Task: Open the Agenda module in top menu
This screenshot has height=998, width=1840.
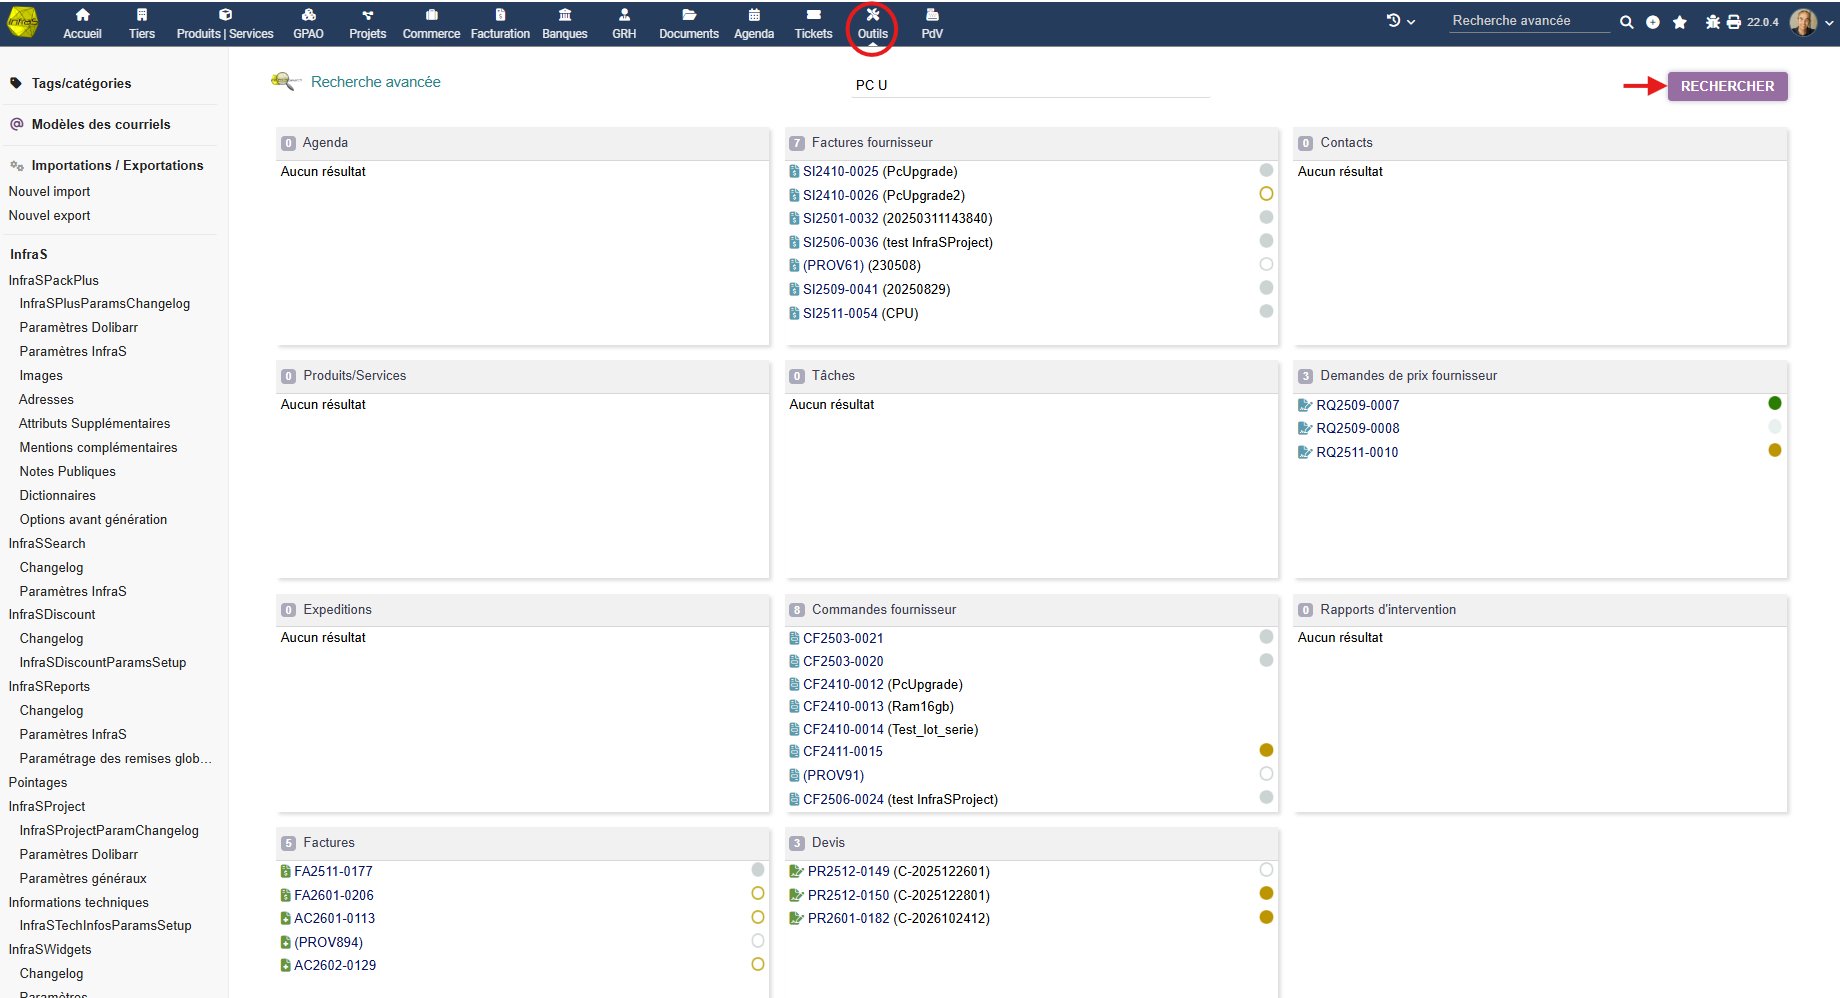Action: tap(754, 22)
